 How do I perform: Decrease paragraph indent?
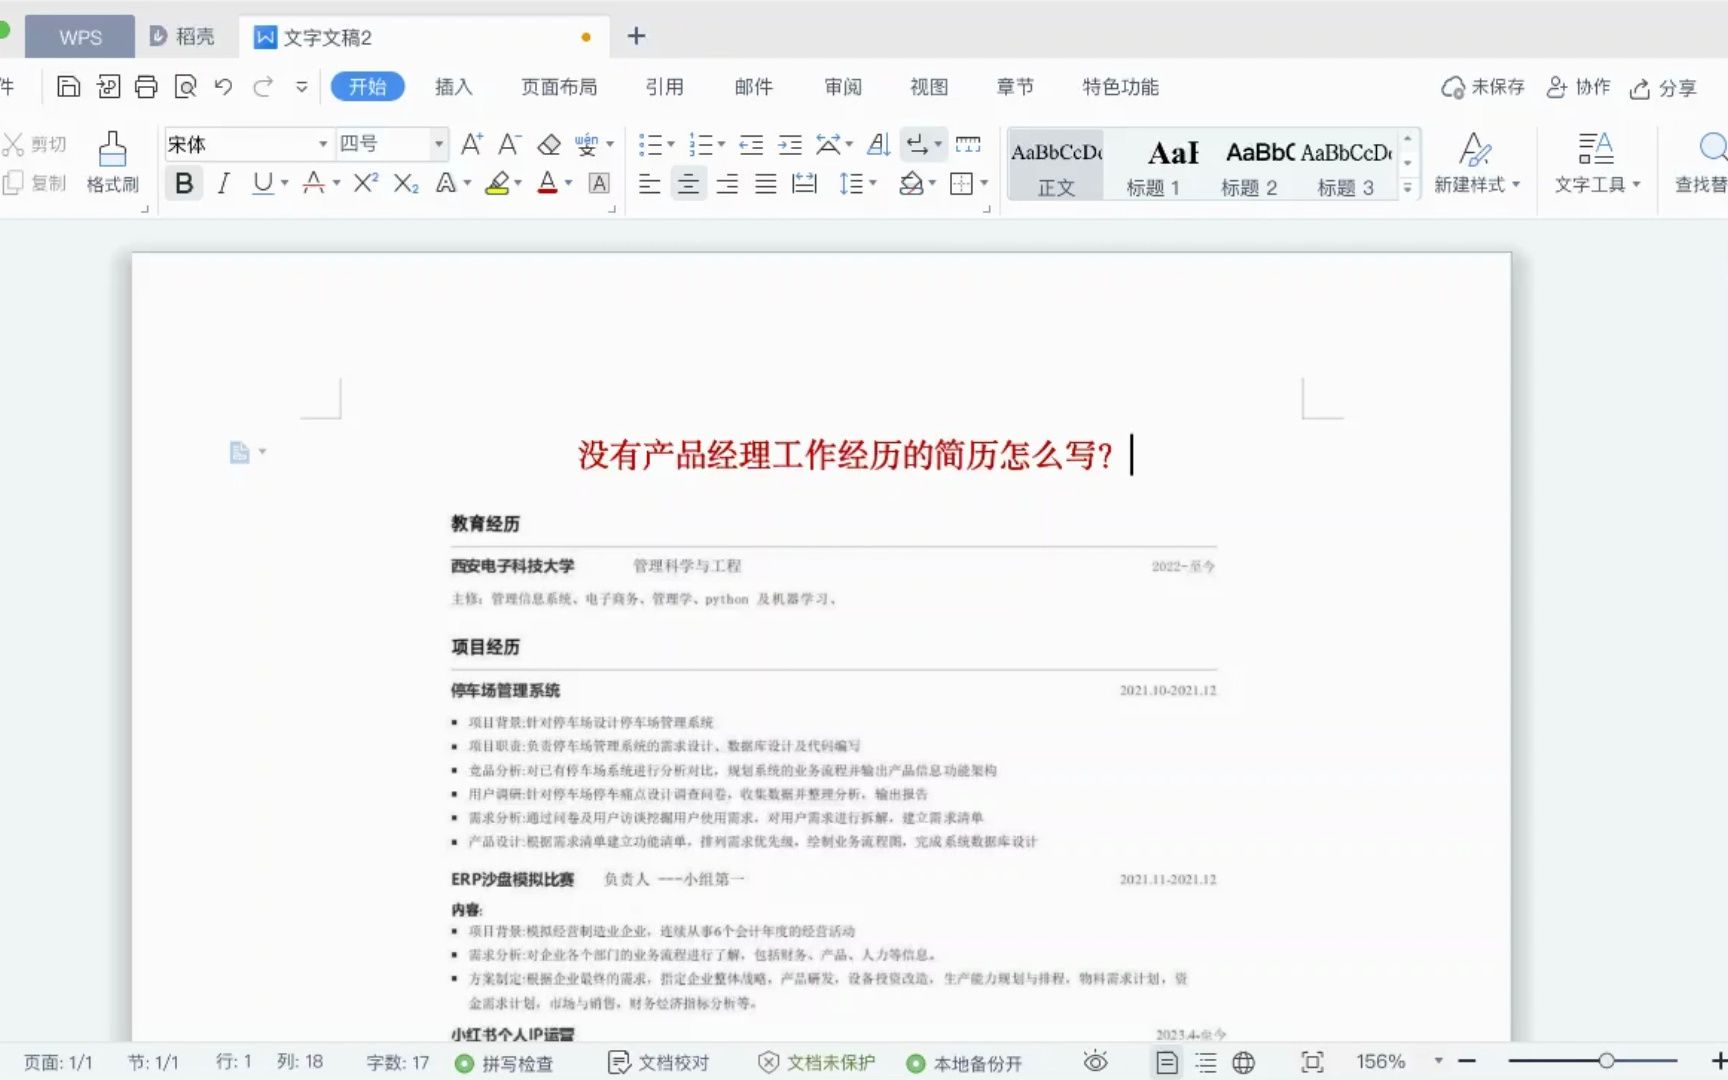pyautogui.click(x=751, y=145)
